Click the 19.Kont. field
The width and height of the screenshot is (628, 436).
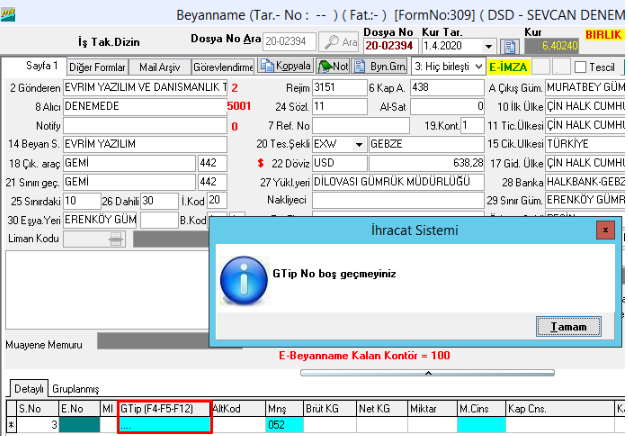472,126
